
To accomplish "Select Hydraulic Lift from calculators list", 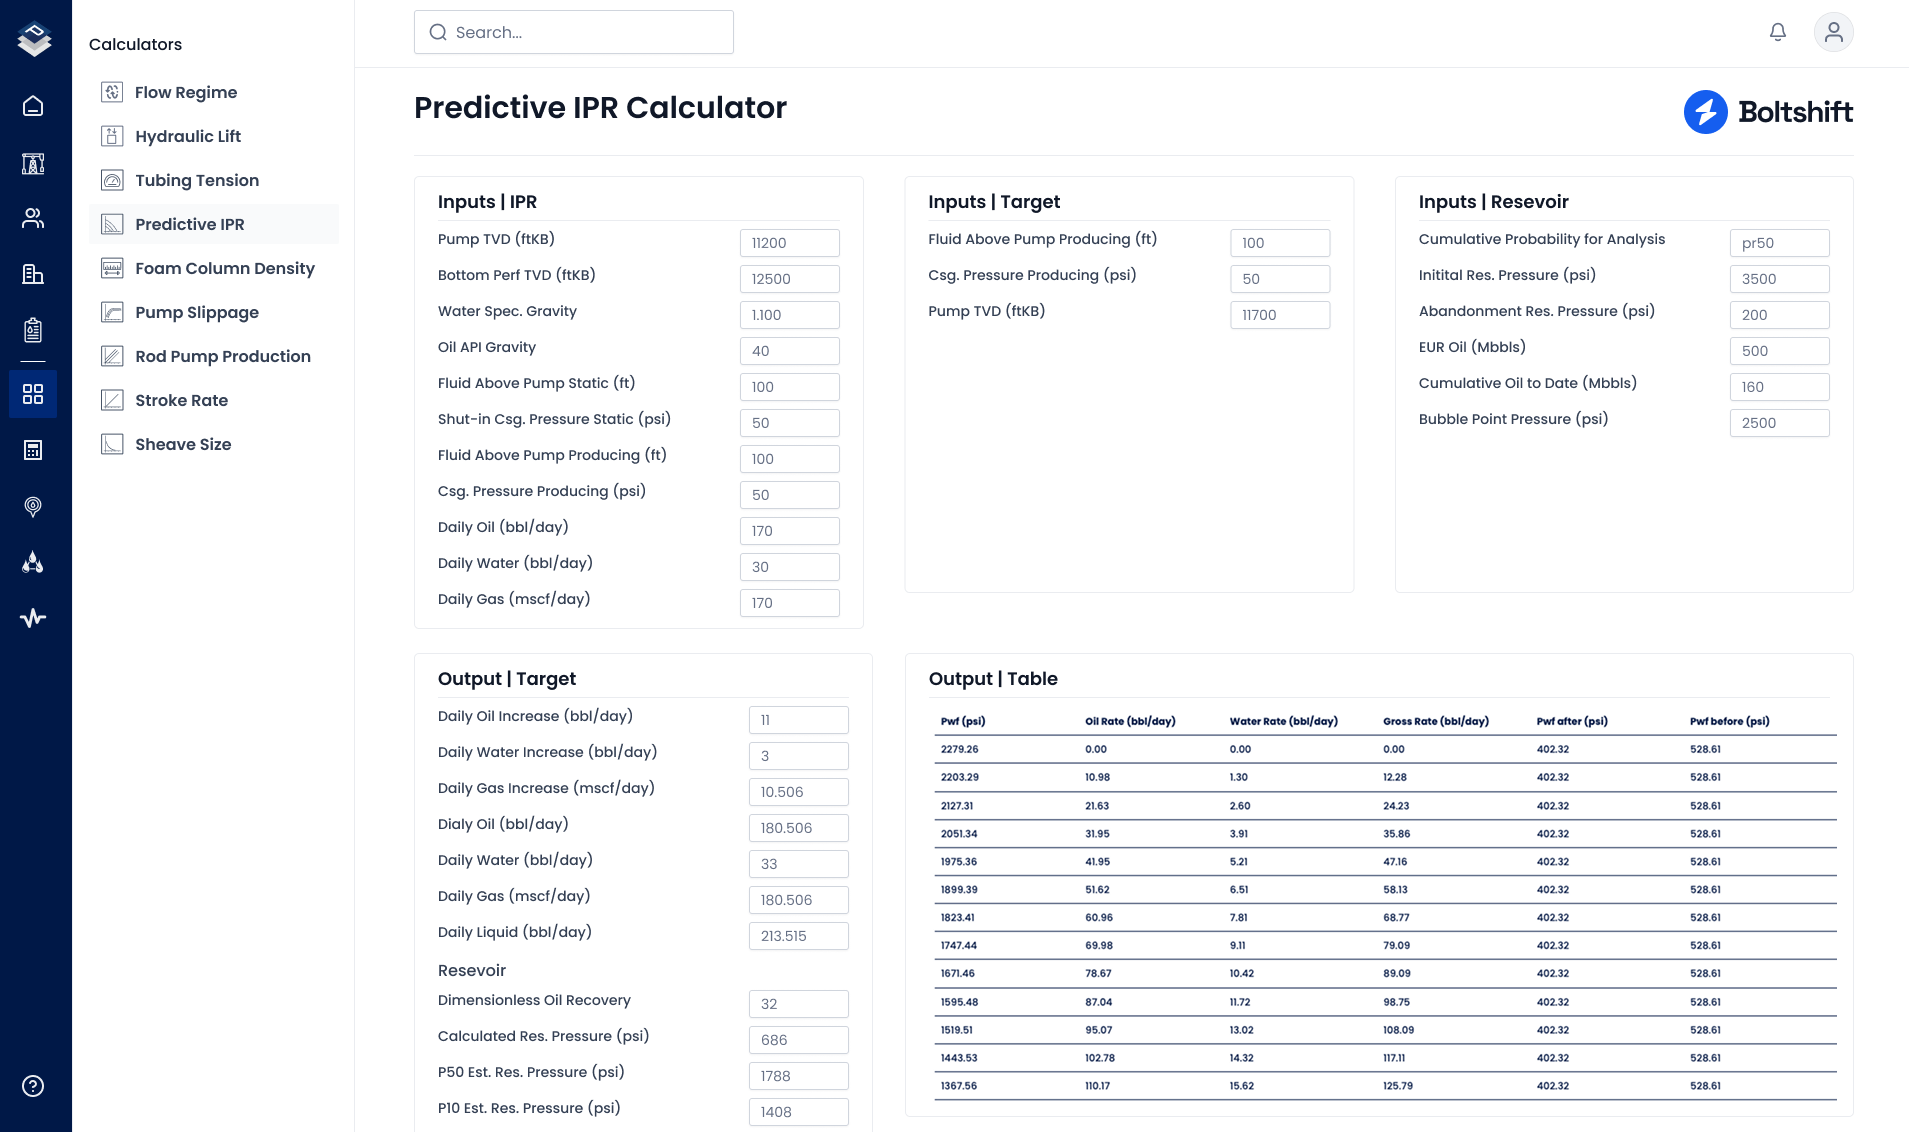I will click(x=188, y=136).
